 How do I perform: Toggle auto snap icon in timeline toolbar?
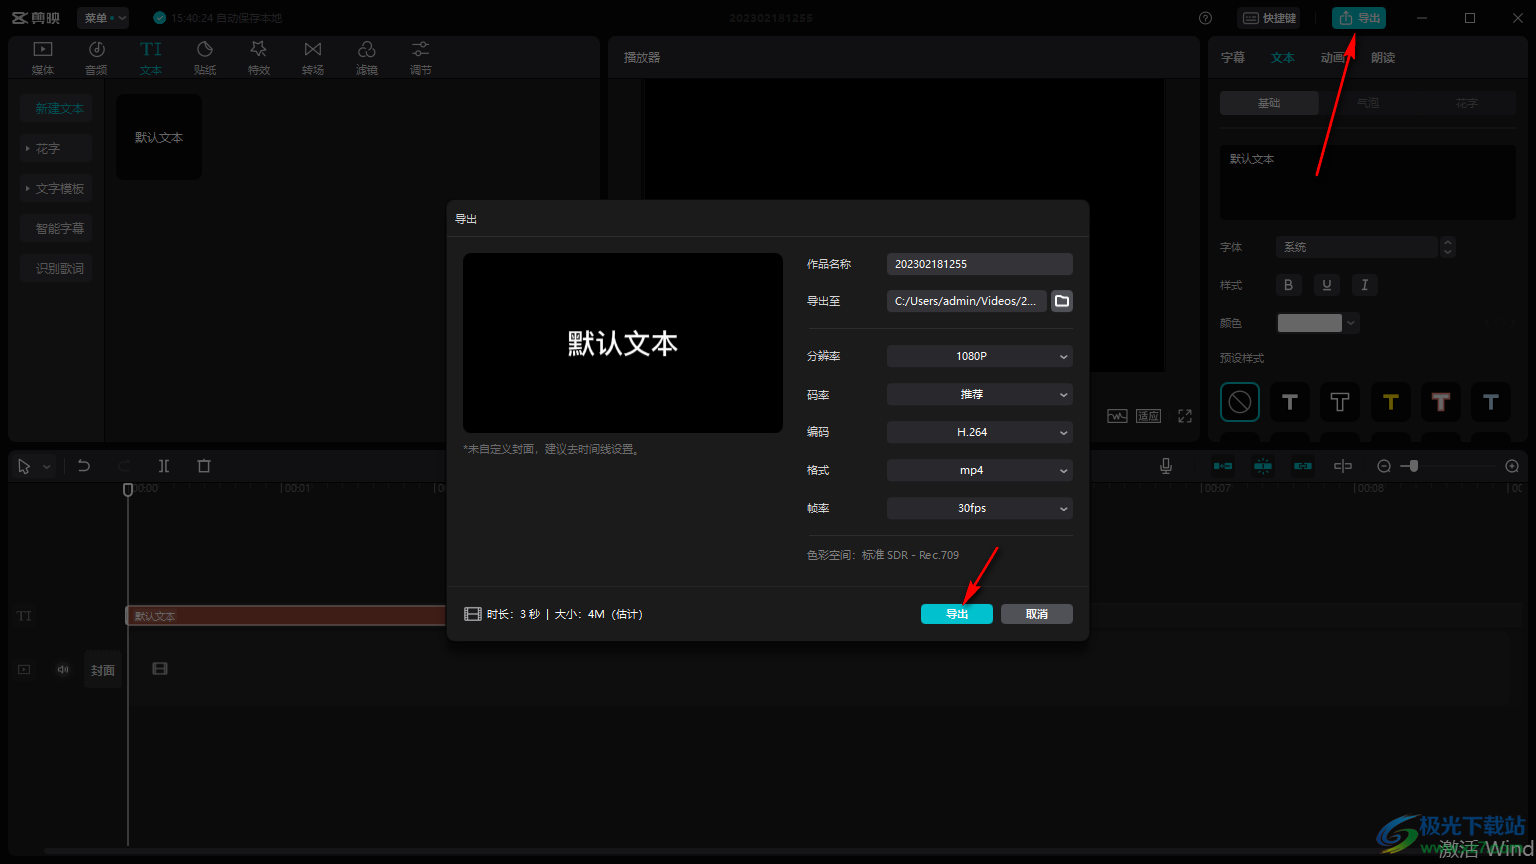tap(1263, 466)
